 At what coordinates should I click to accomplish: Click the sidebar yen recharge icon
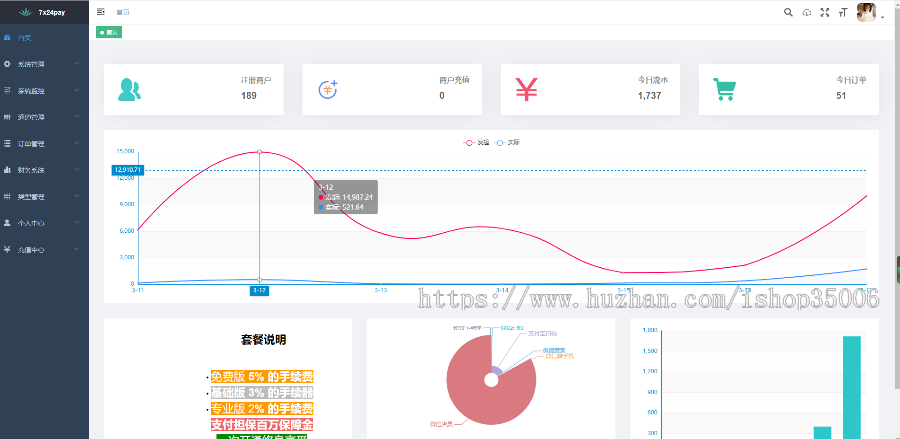pos(7,250)
